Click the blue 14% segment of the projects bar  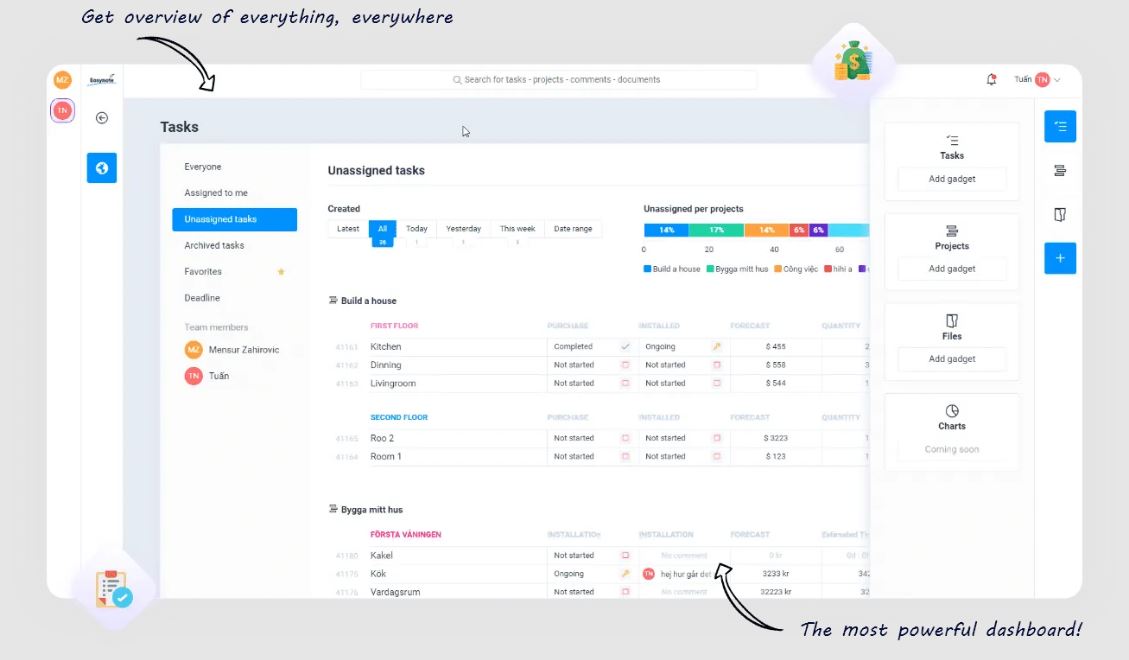click(x=667, y=229)
